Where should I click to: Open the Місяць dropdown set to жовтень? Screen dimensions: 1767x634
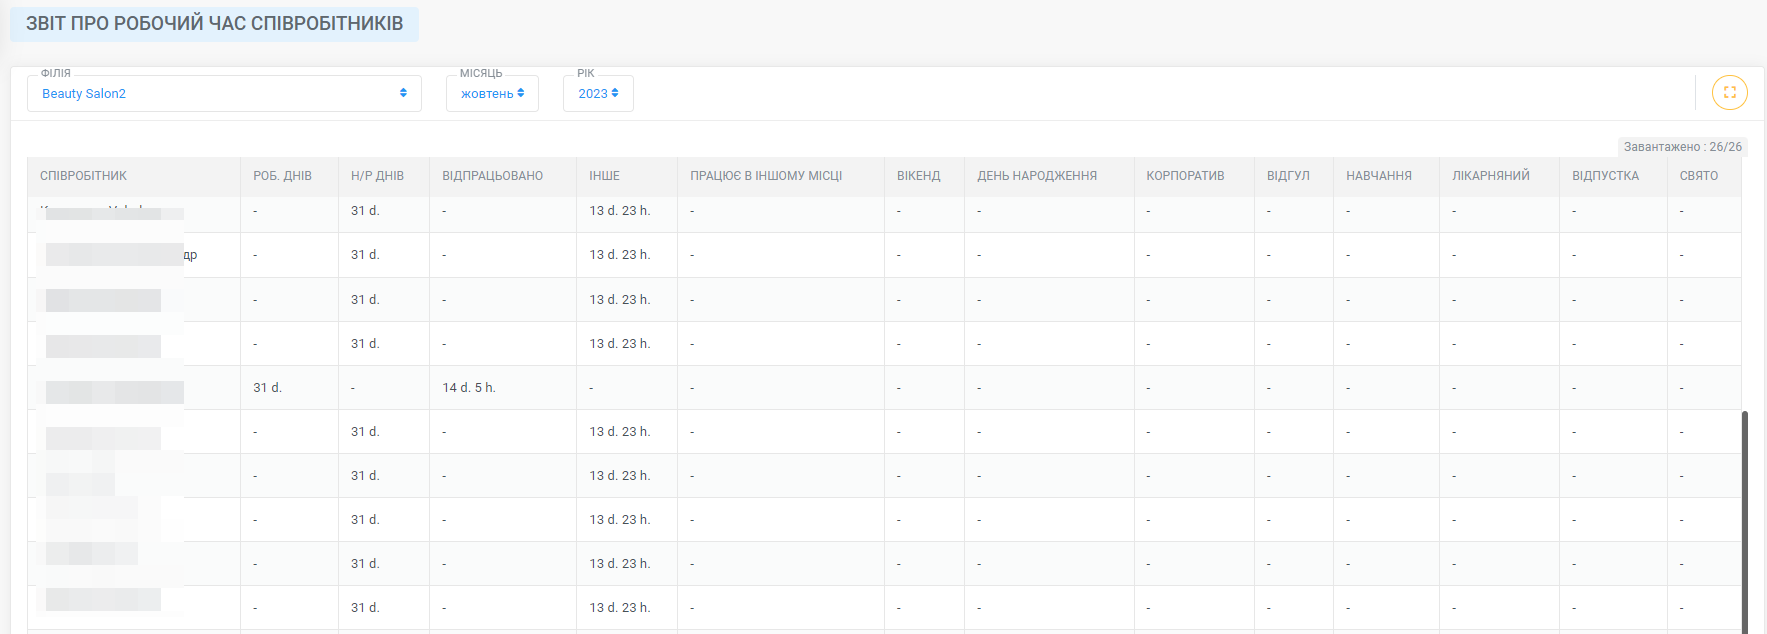coord(492,93)
